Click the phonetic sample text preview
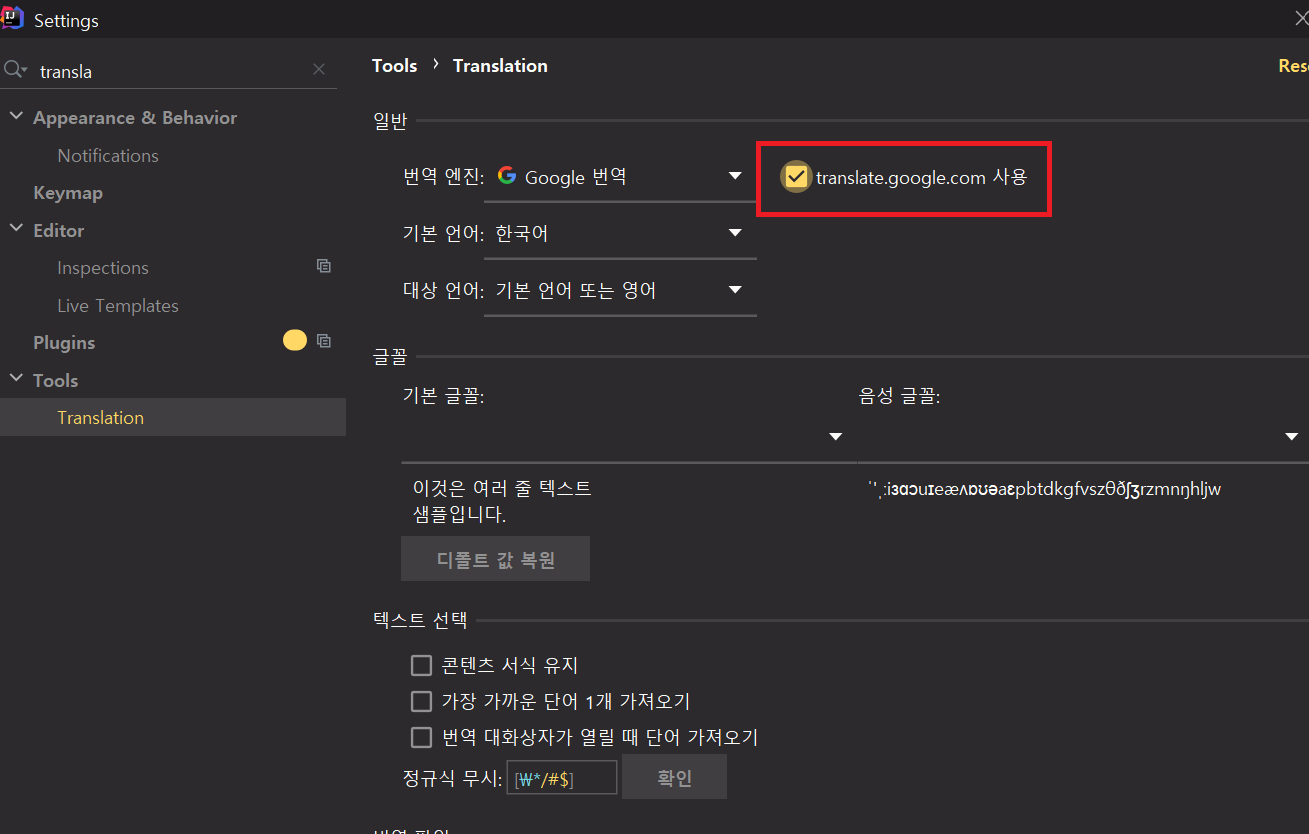 1045,489
